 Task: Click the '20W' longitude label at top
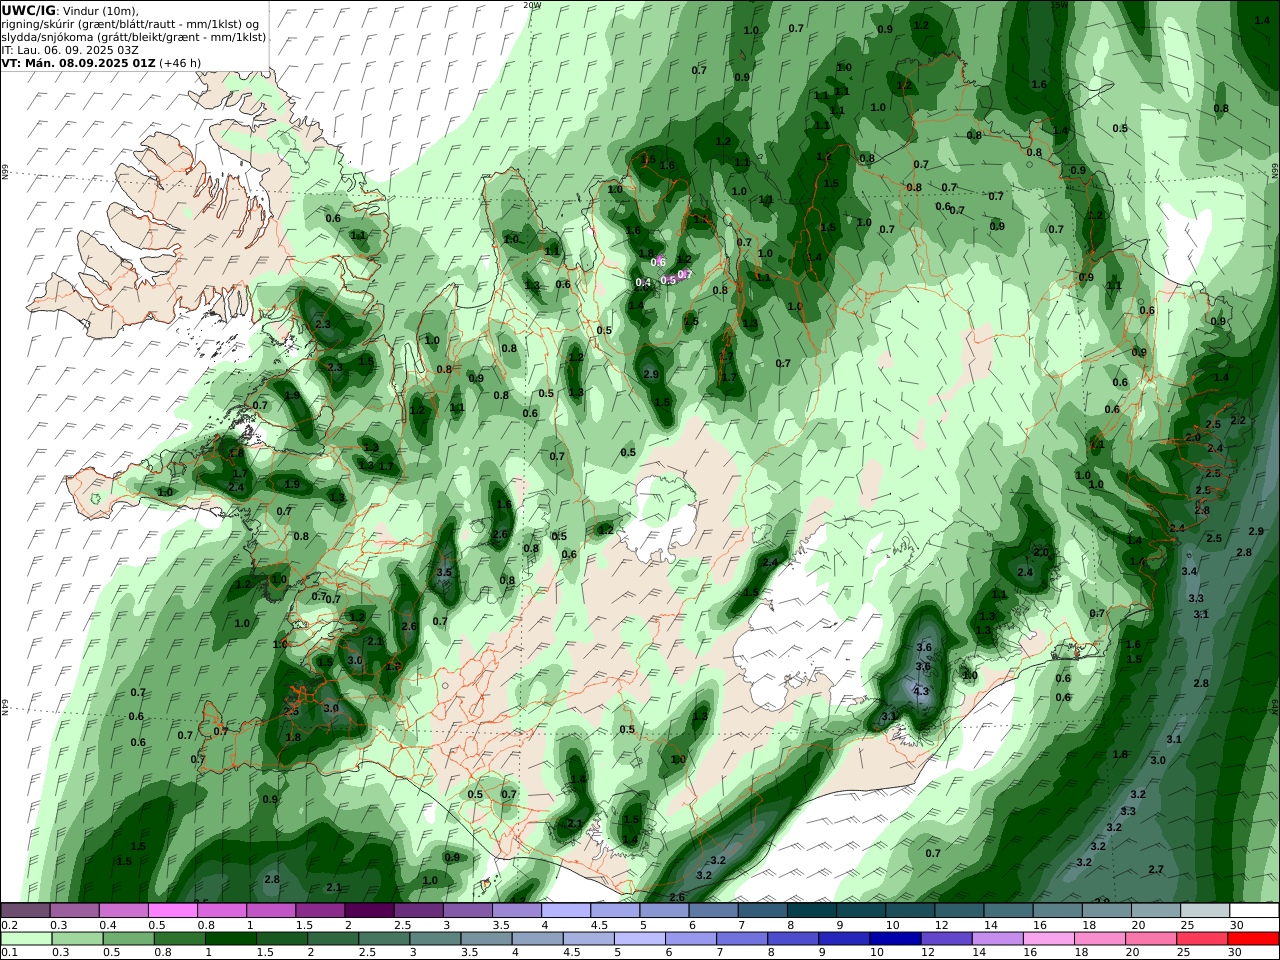point(531,5)
